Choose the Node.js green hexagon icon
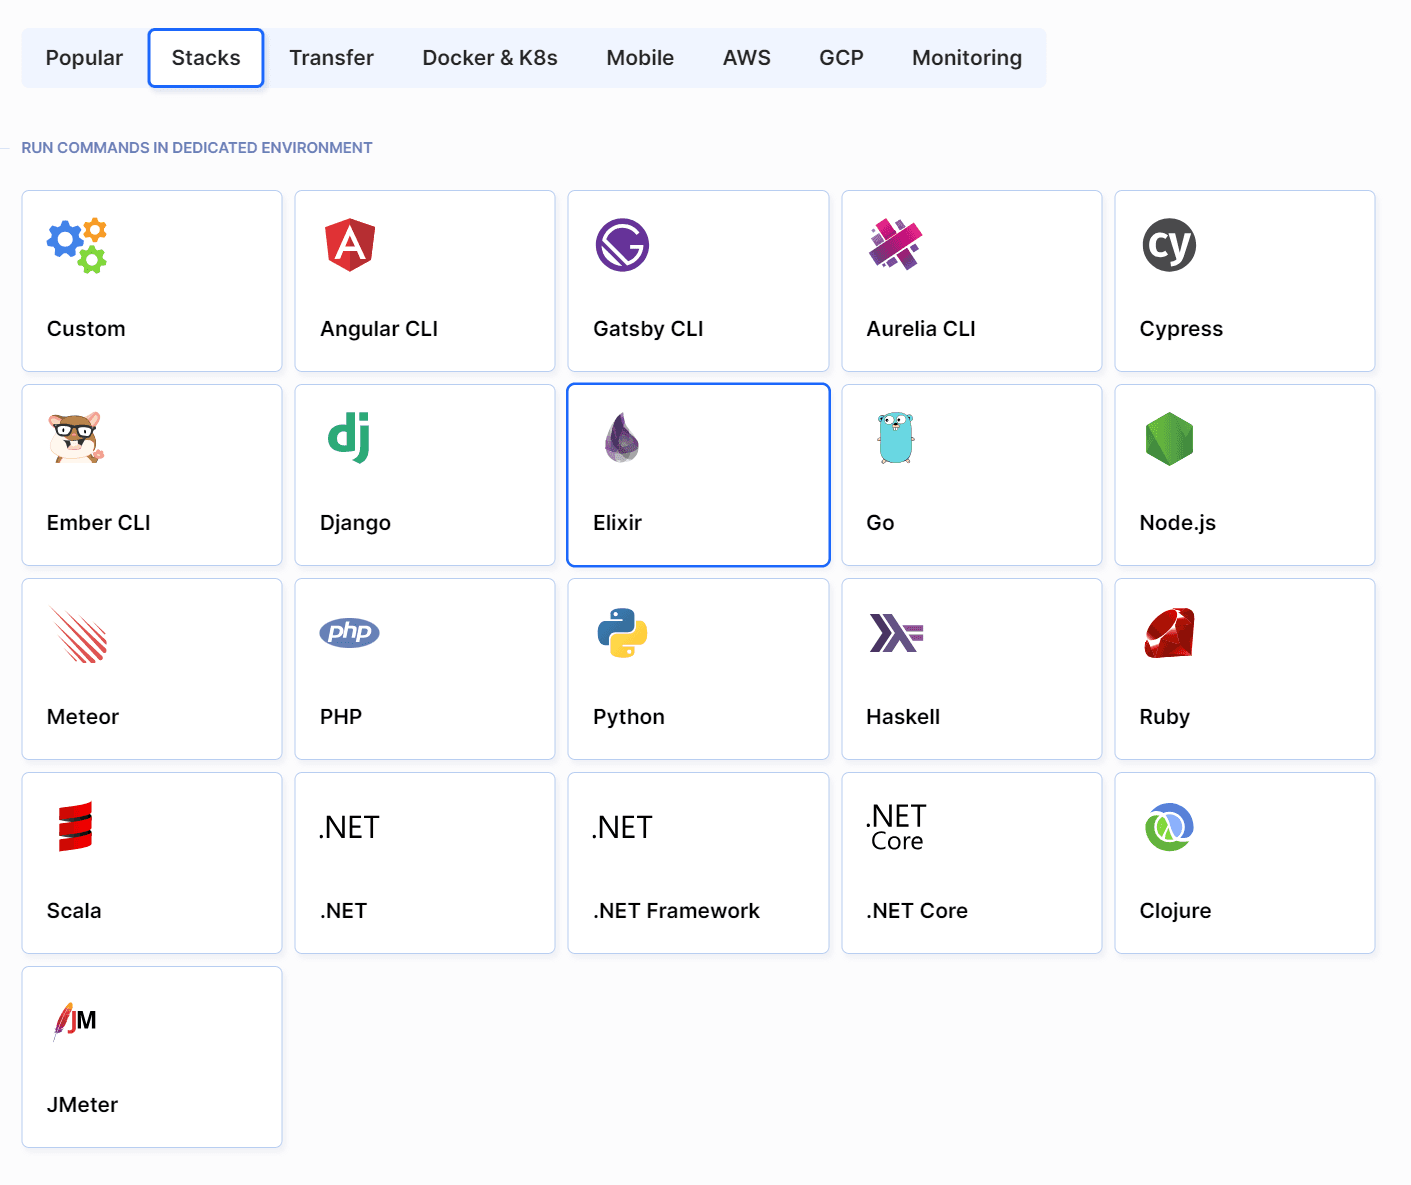 [1169, 439]
